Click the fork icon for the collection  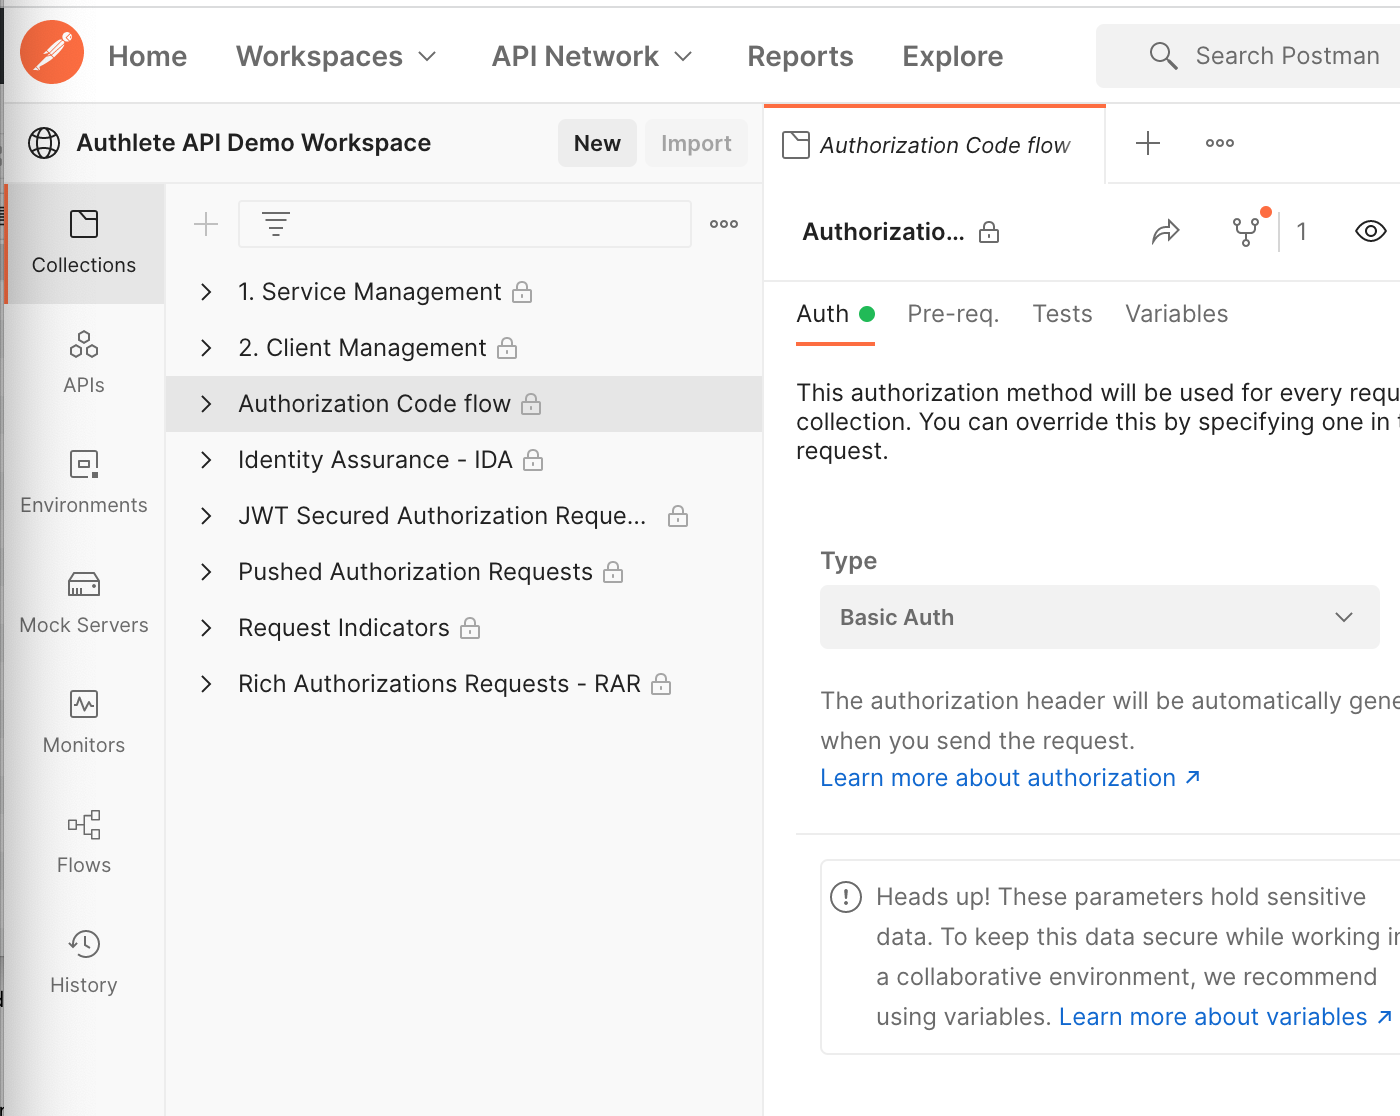(1246, 232)
